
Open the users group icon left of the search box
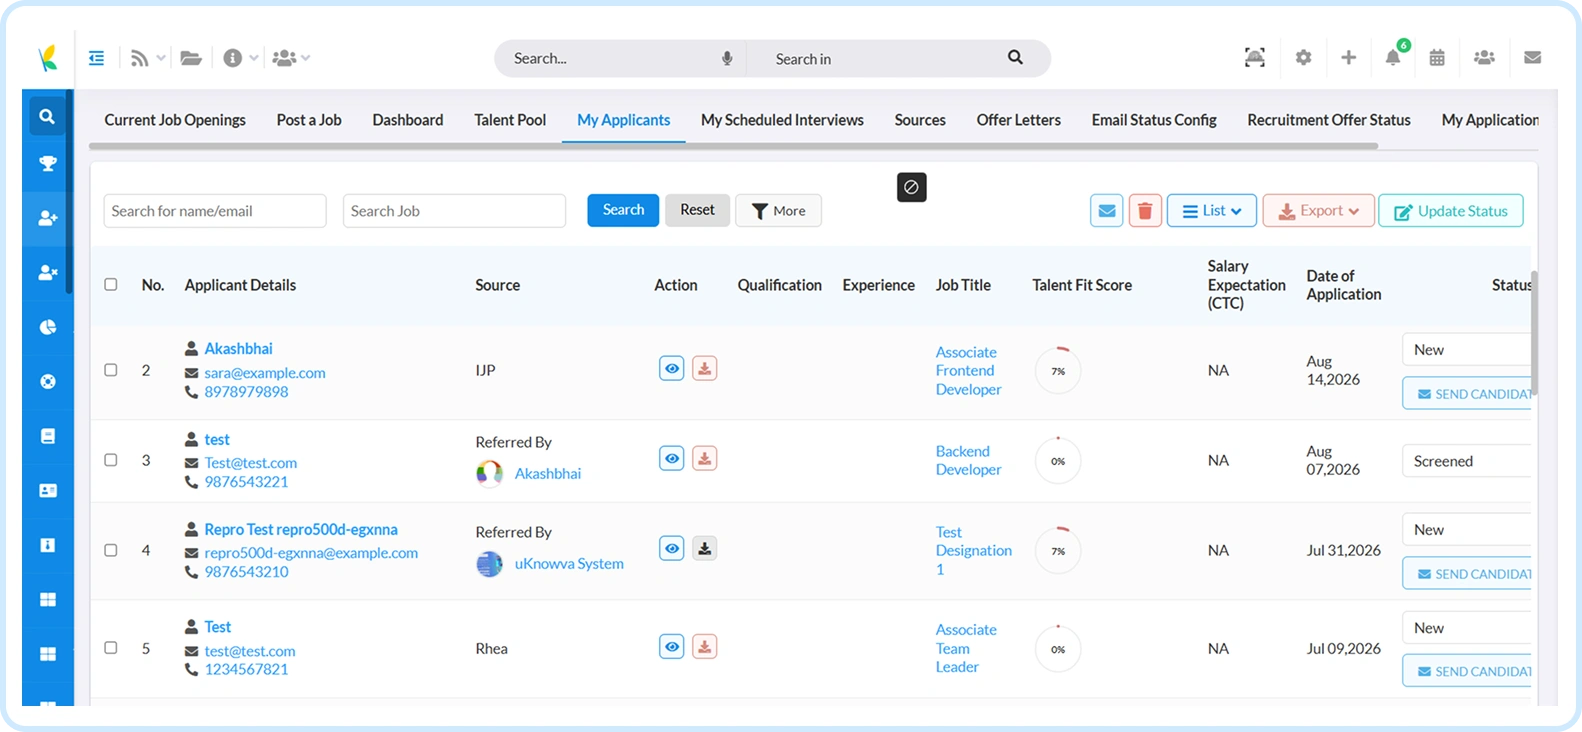click(x=285, y=58)
